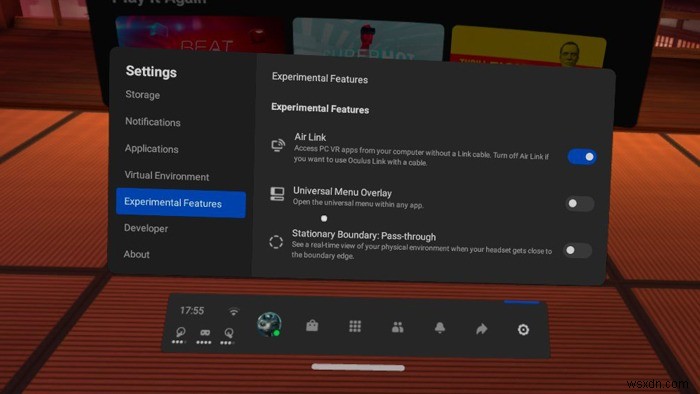This screenshot has height=394, width=700.
Task: Open Storage settings
Action: 142,95
